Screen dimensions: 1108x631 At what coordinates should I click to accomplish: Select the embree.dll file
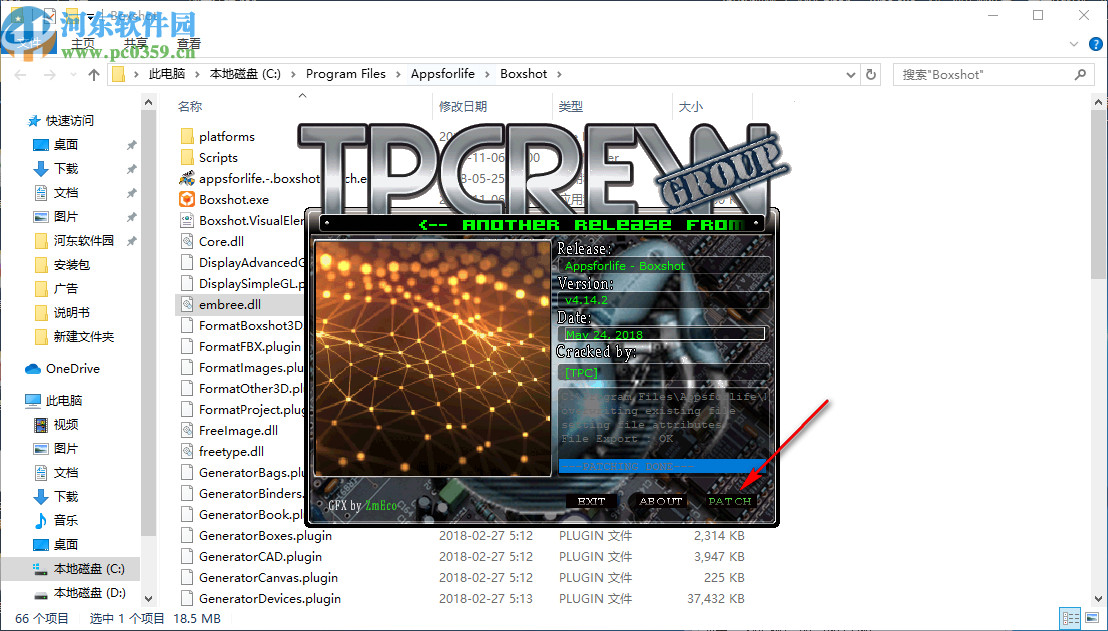(230, 305)
